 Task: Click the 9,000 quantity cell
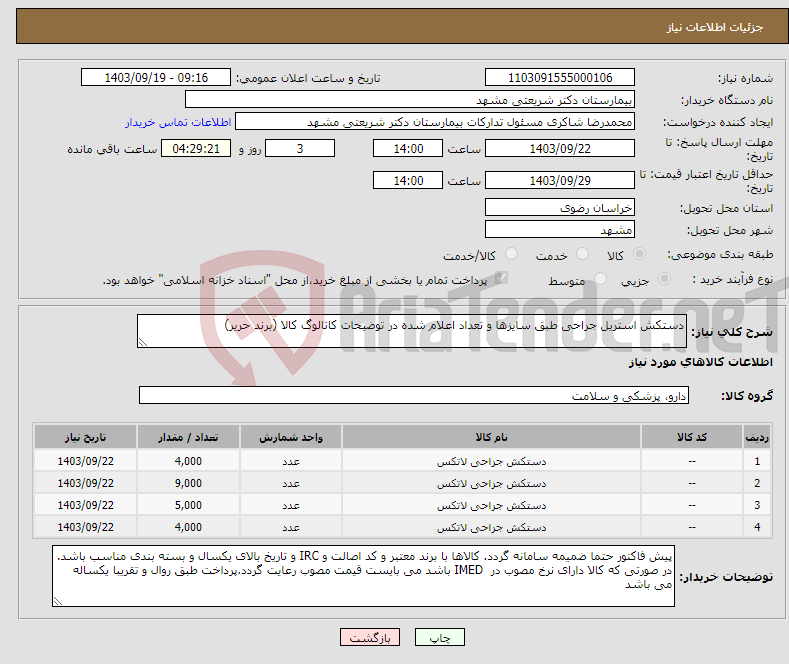point(188,483)
